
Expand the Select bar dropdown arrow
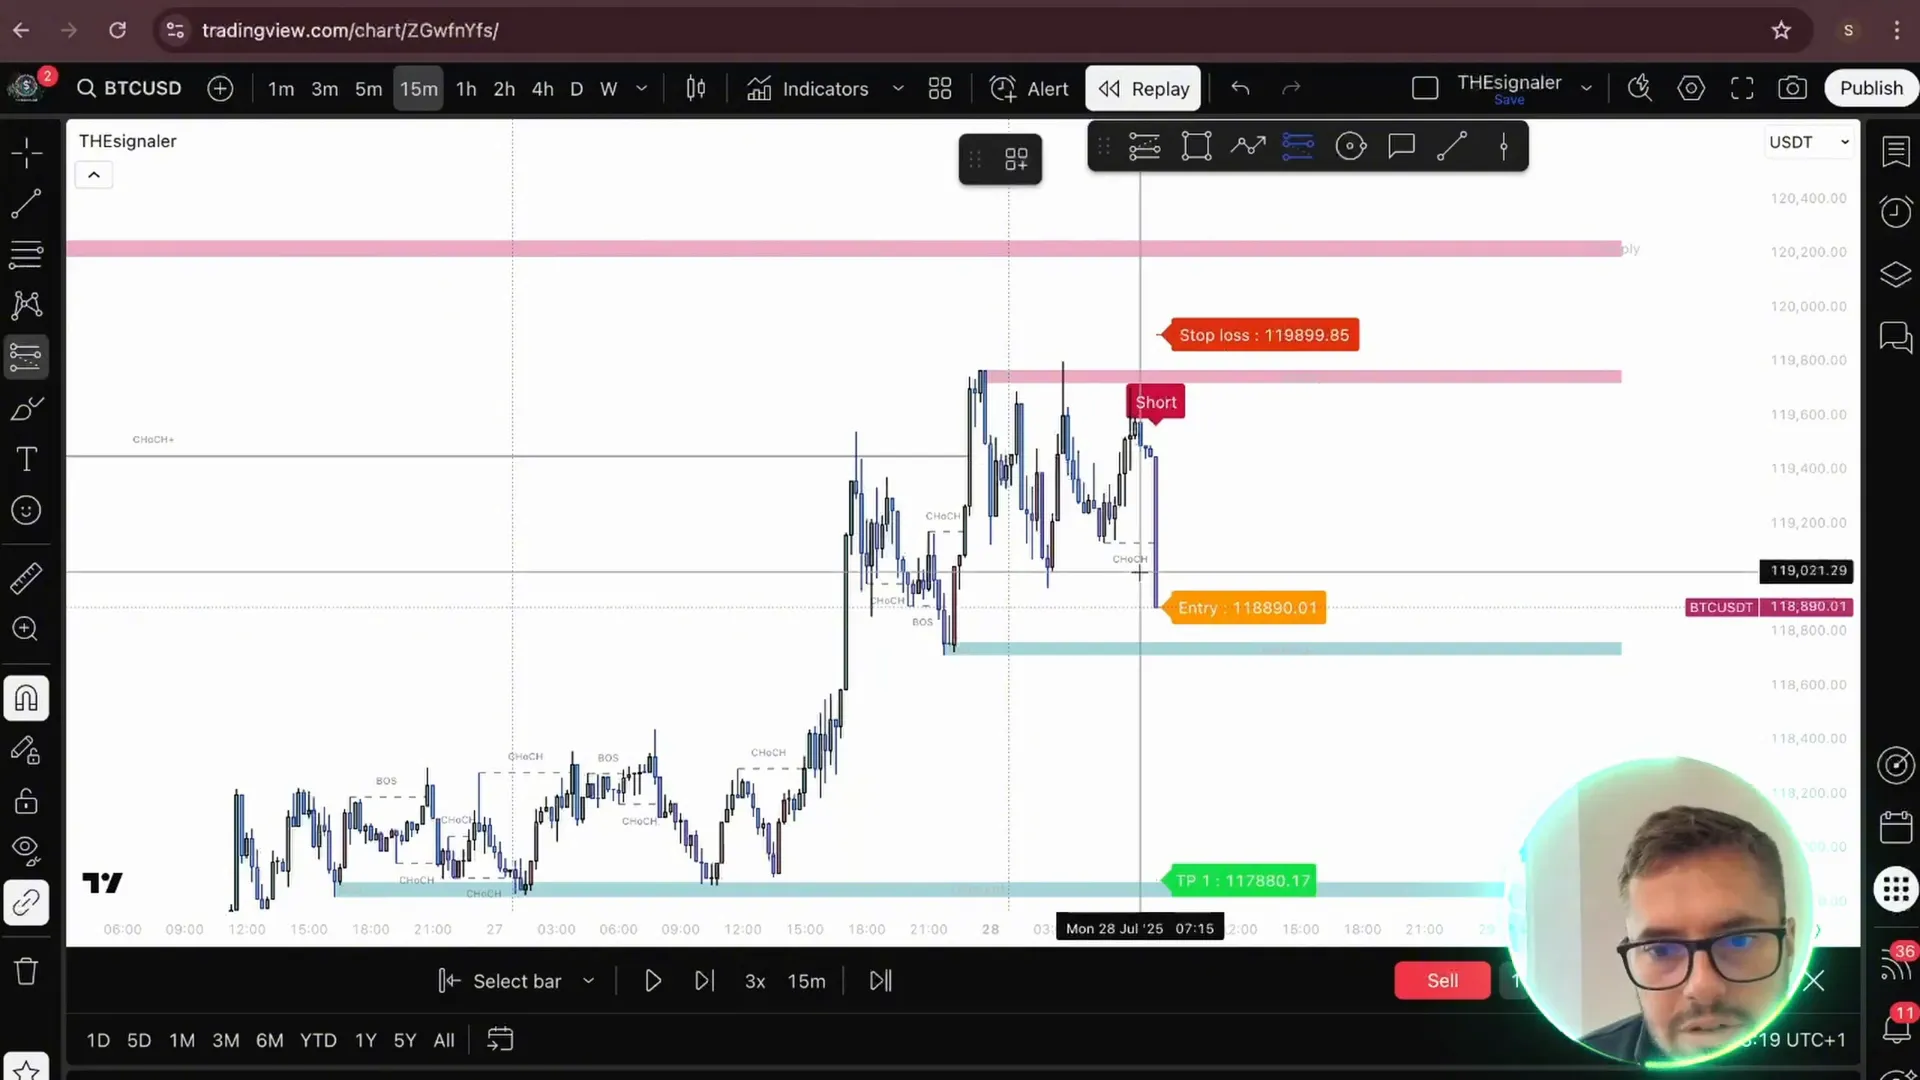(x=588, y=981)
